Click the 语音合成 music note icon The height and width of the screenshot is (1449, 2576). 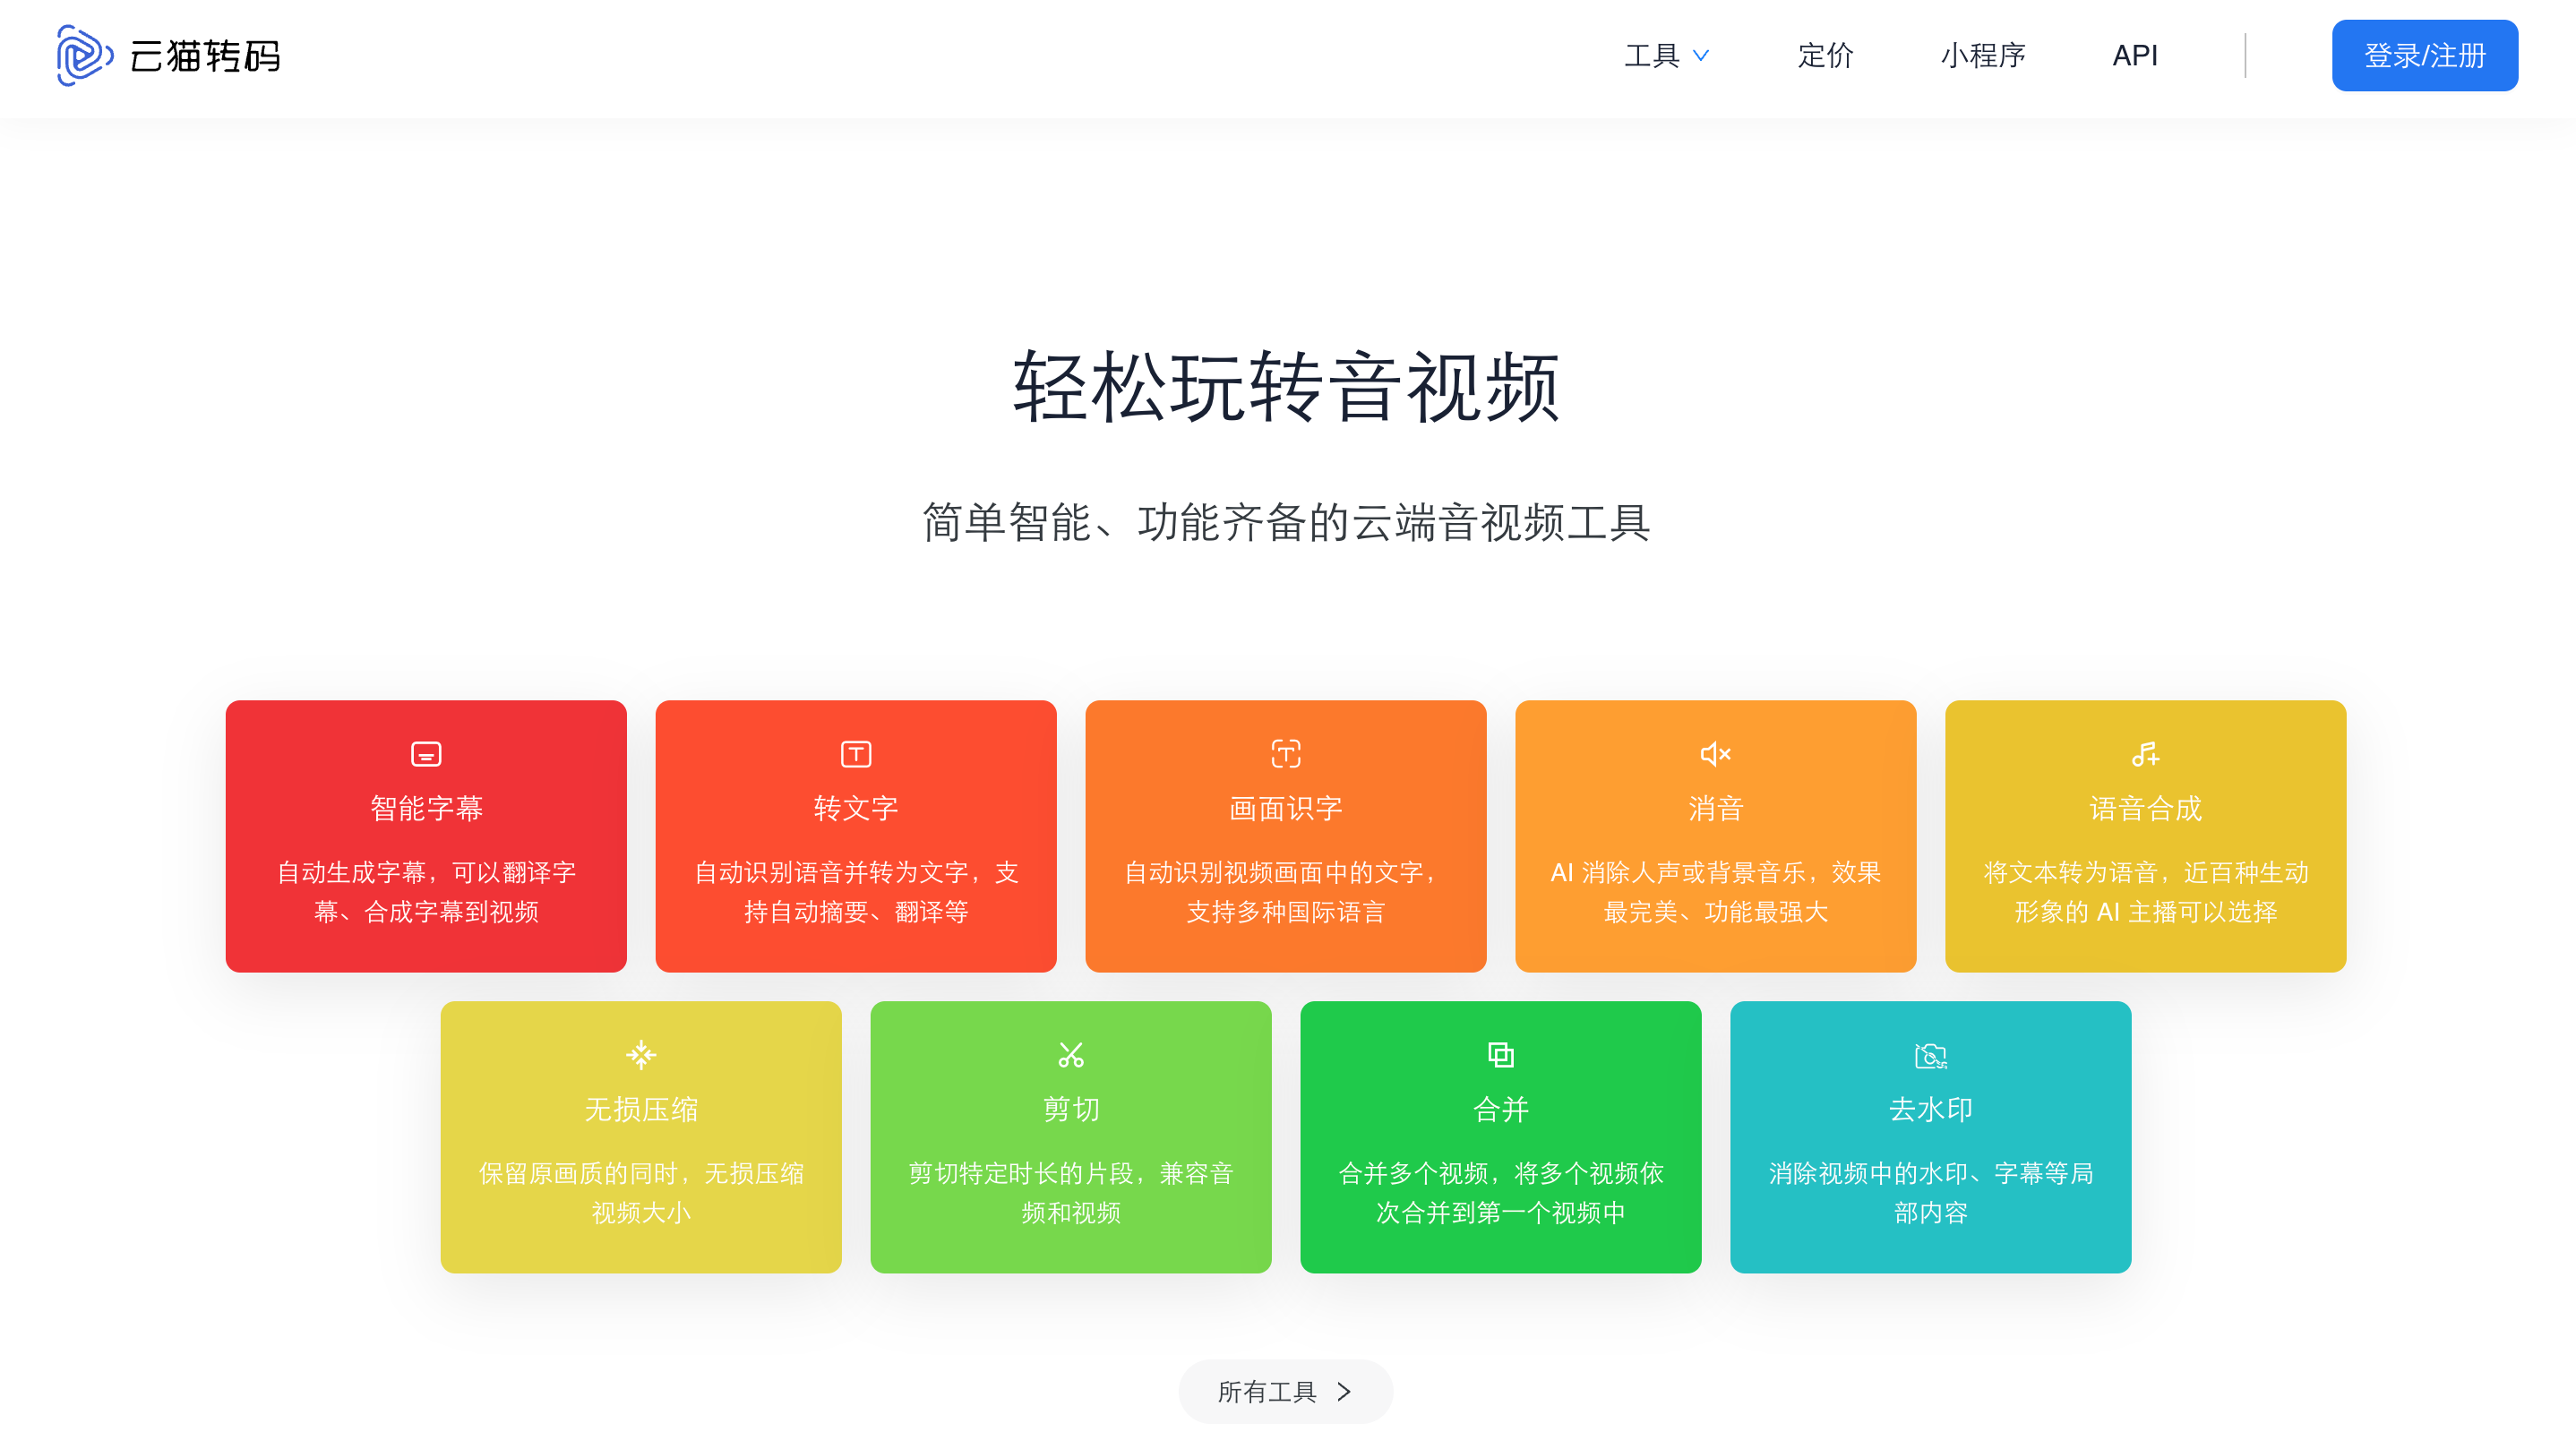click(2145, 754)
